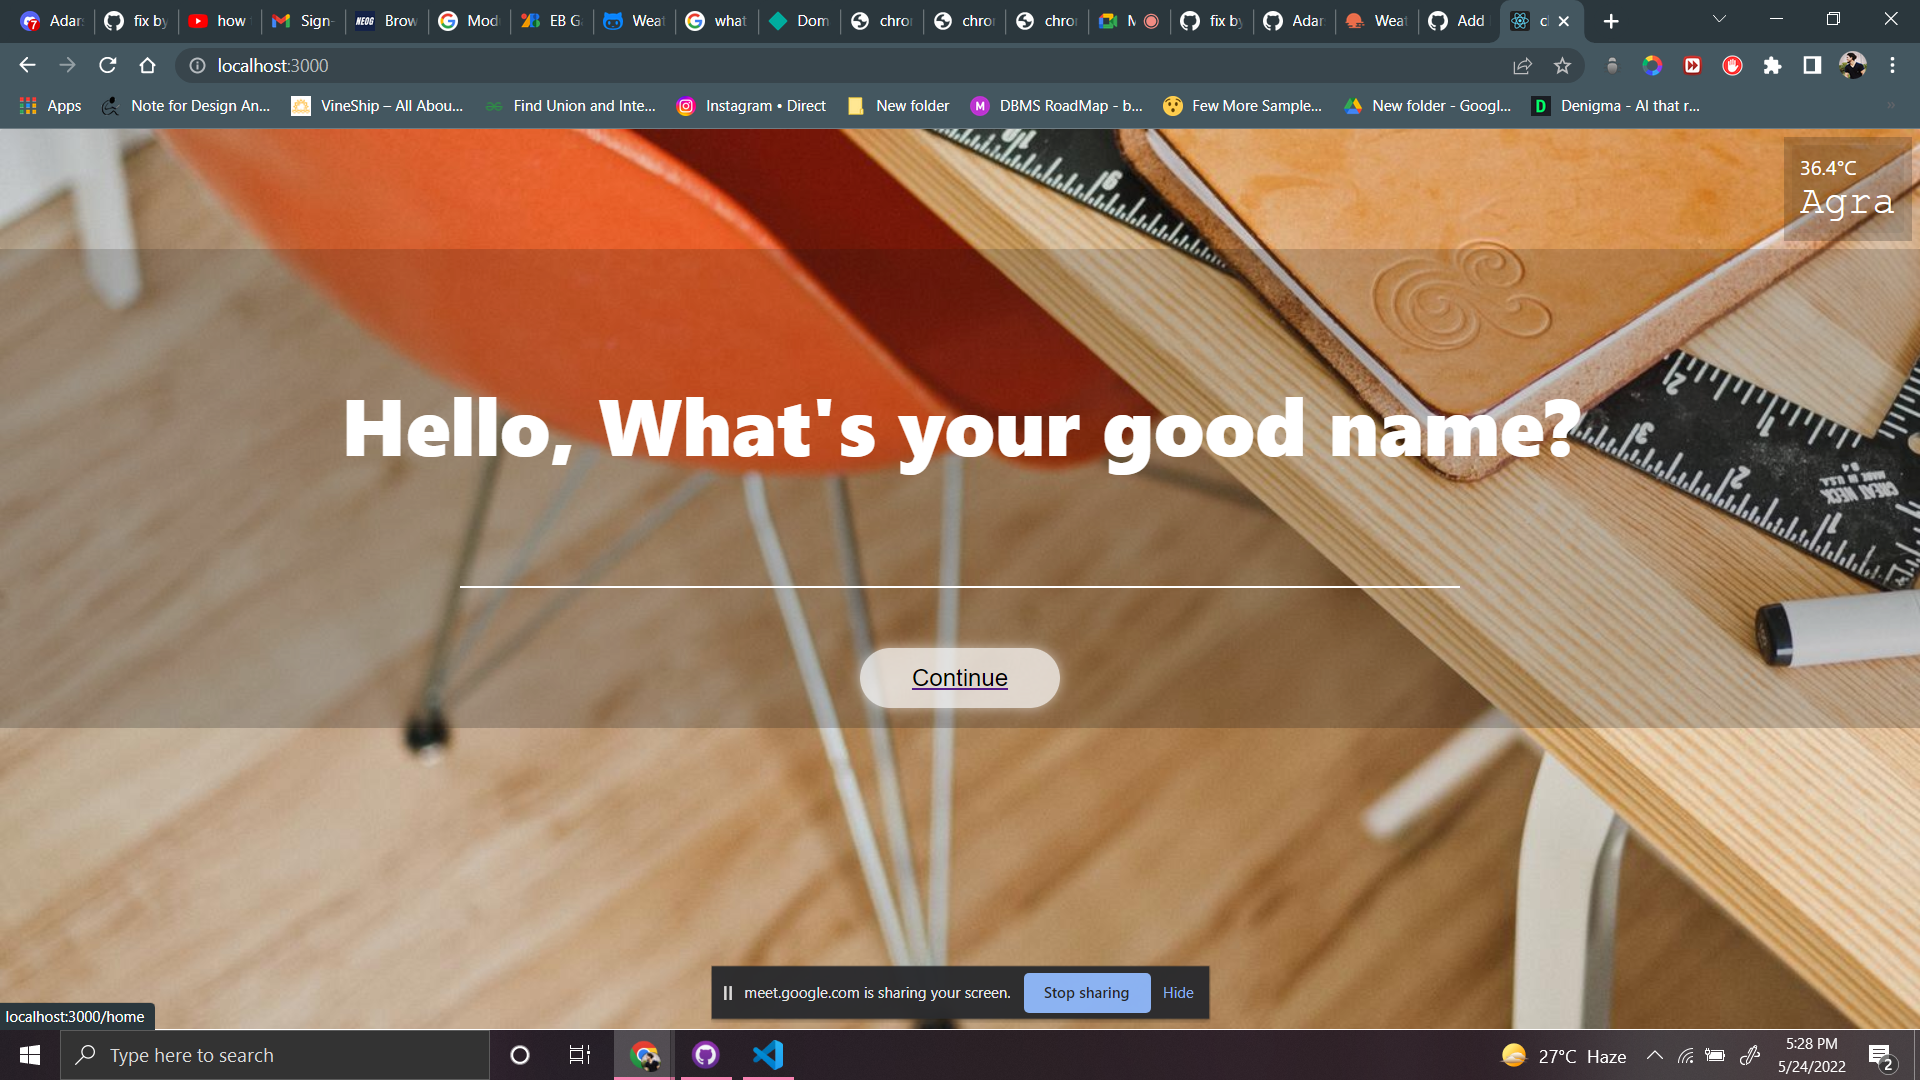Click the Video Speed Controller extension icon

pos(1692,65)
